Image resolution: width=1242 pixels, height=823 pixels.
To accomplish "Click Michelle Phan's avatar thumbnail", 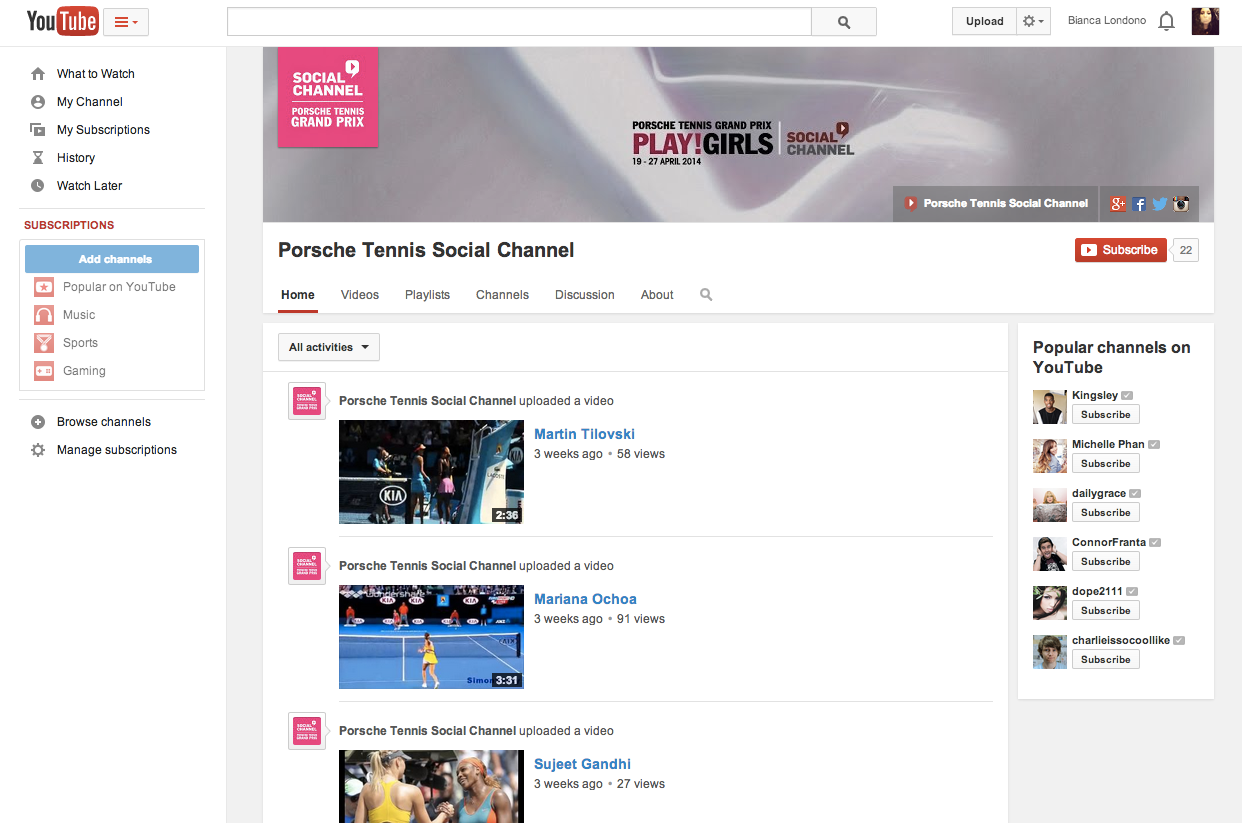I will pyautogui.click(x=1050, y=456).
